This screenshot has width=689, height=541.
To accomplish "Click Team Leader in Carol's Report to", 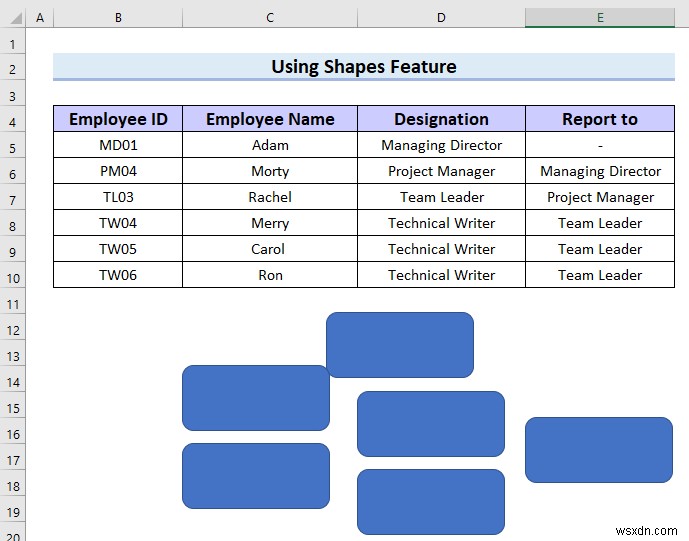I will click(600, 249).
